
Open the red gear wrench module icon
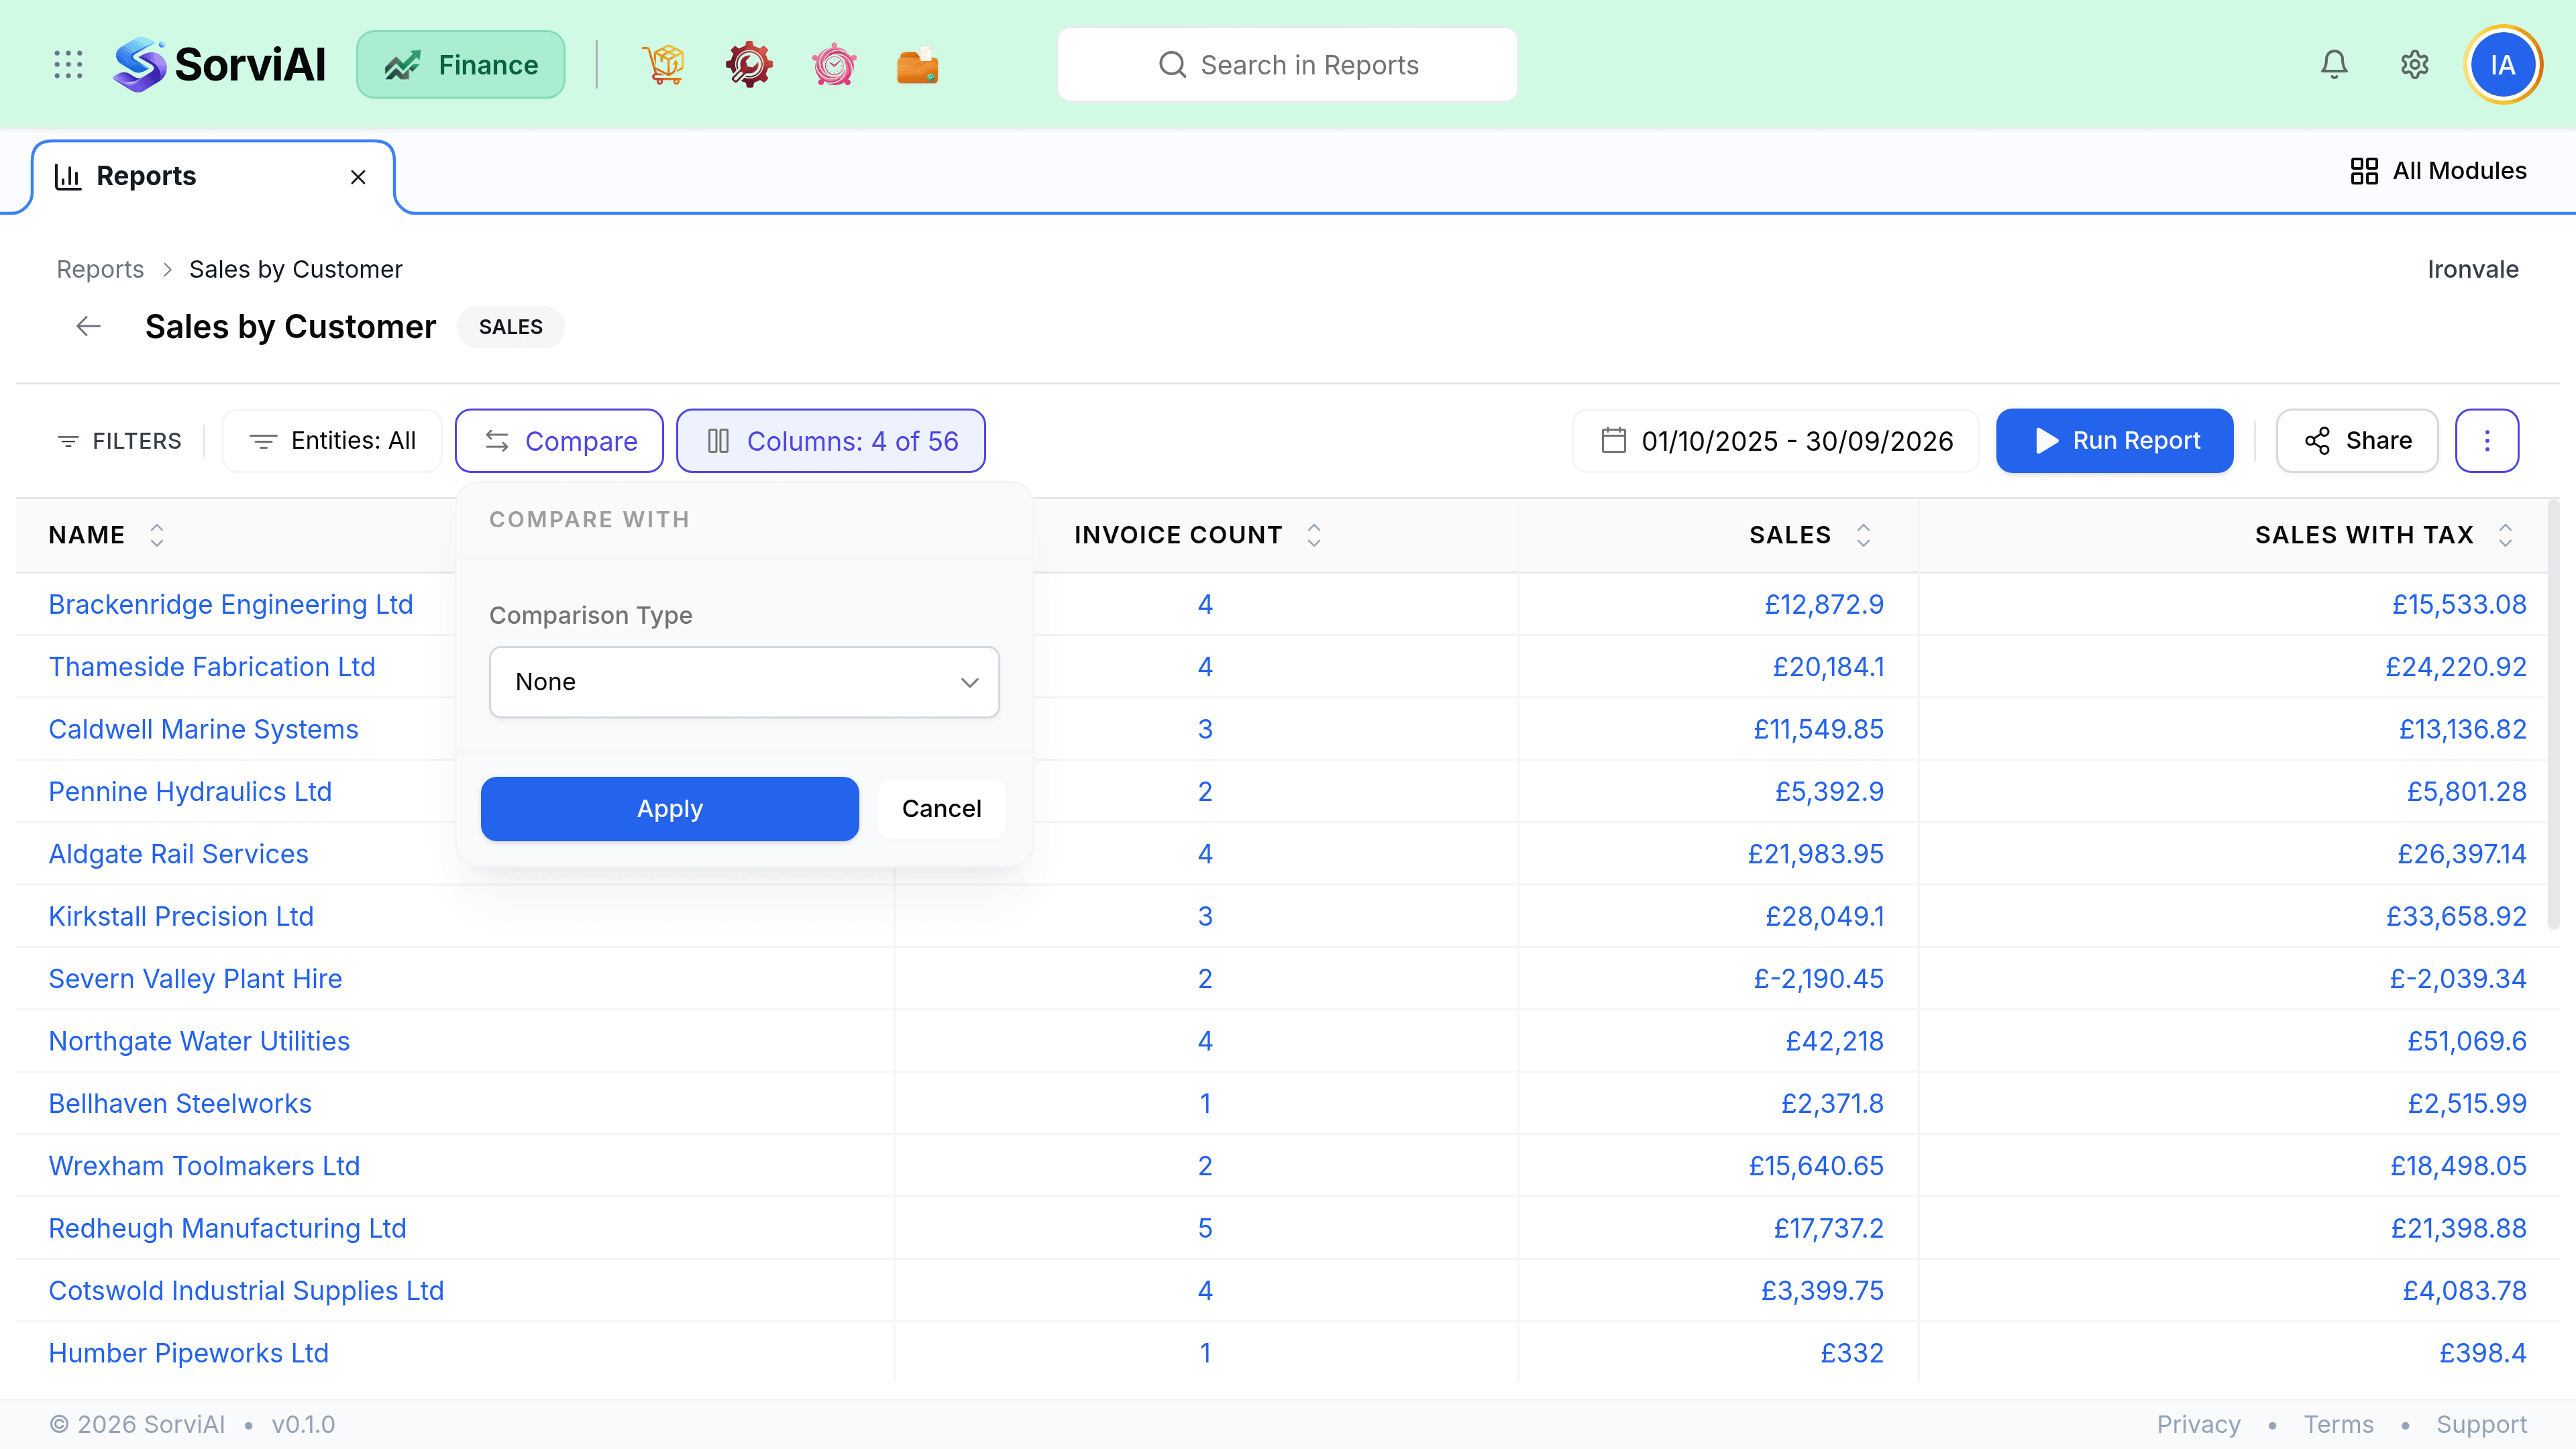click(x=749, y=65)
